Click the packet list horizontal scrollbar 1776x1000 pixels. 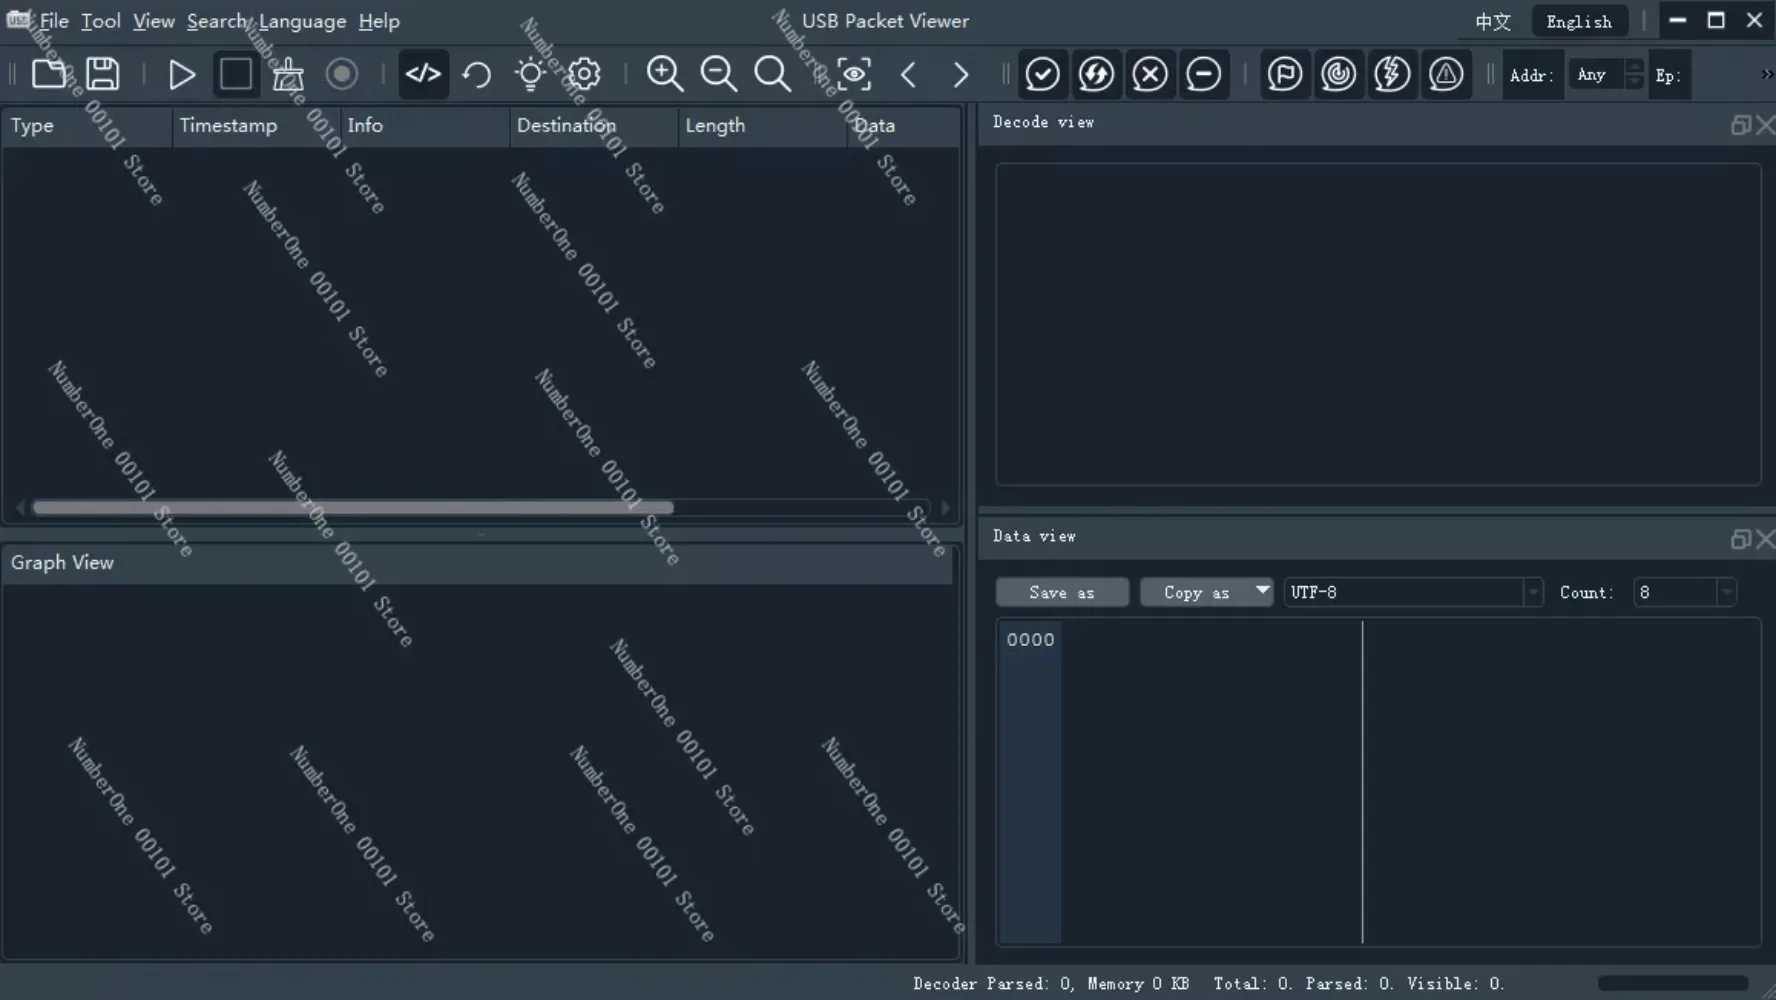coord(352,508)
